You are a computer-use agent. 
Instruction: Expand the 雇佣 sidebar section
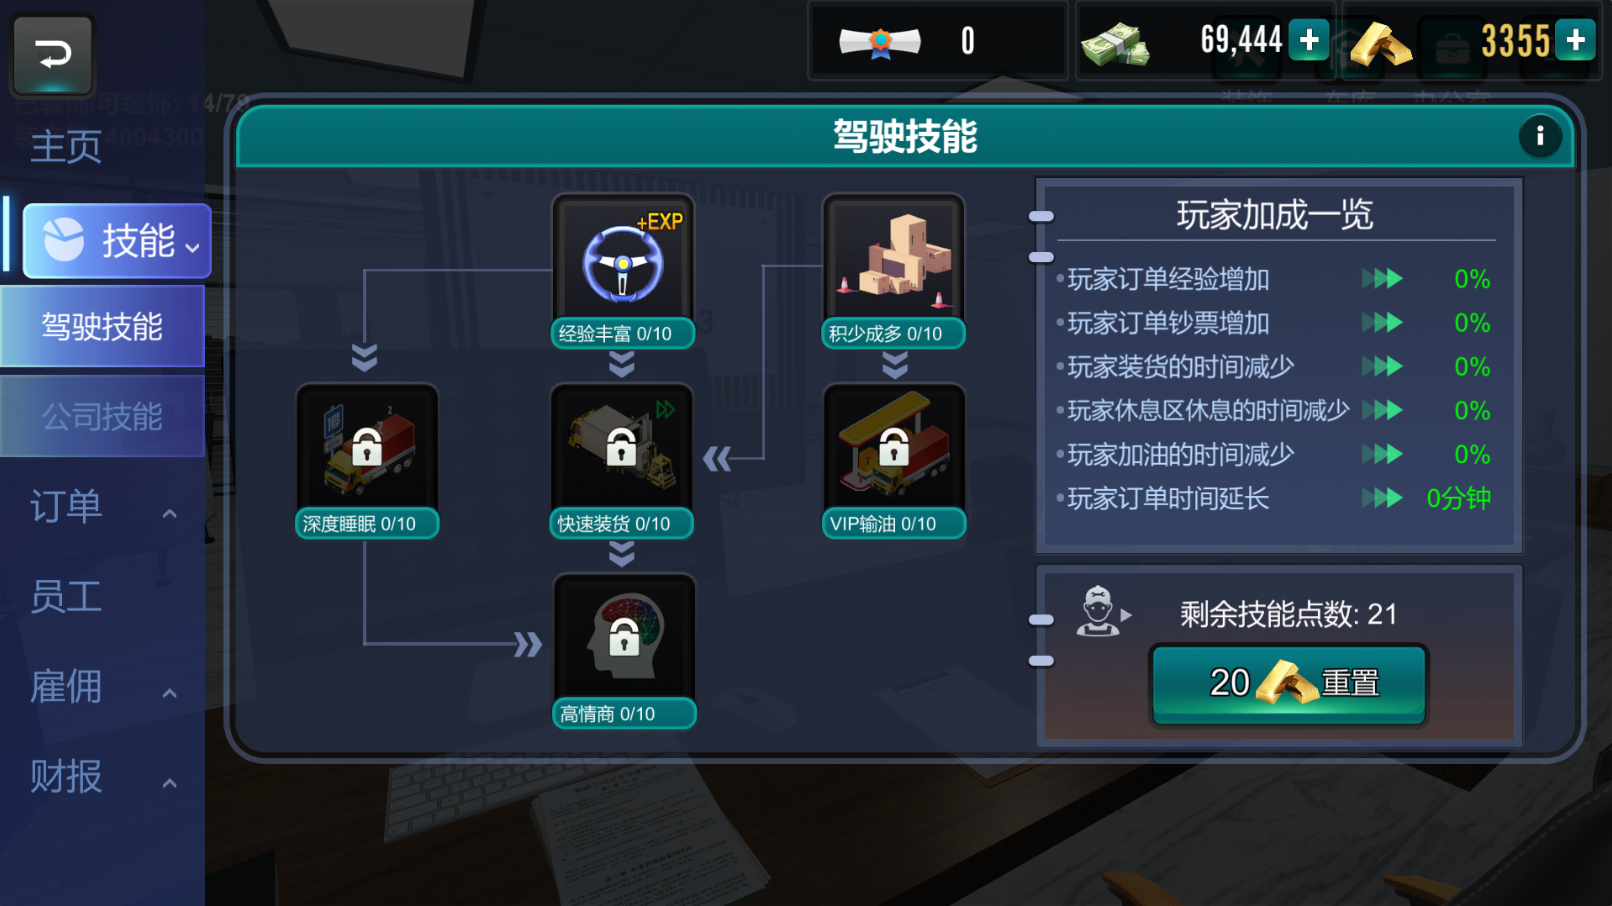point(102,687)
